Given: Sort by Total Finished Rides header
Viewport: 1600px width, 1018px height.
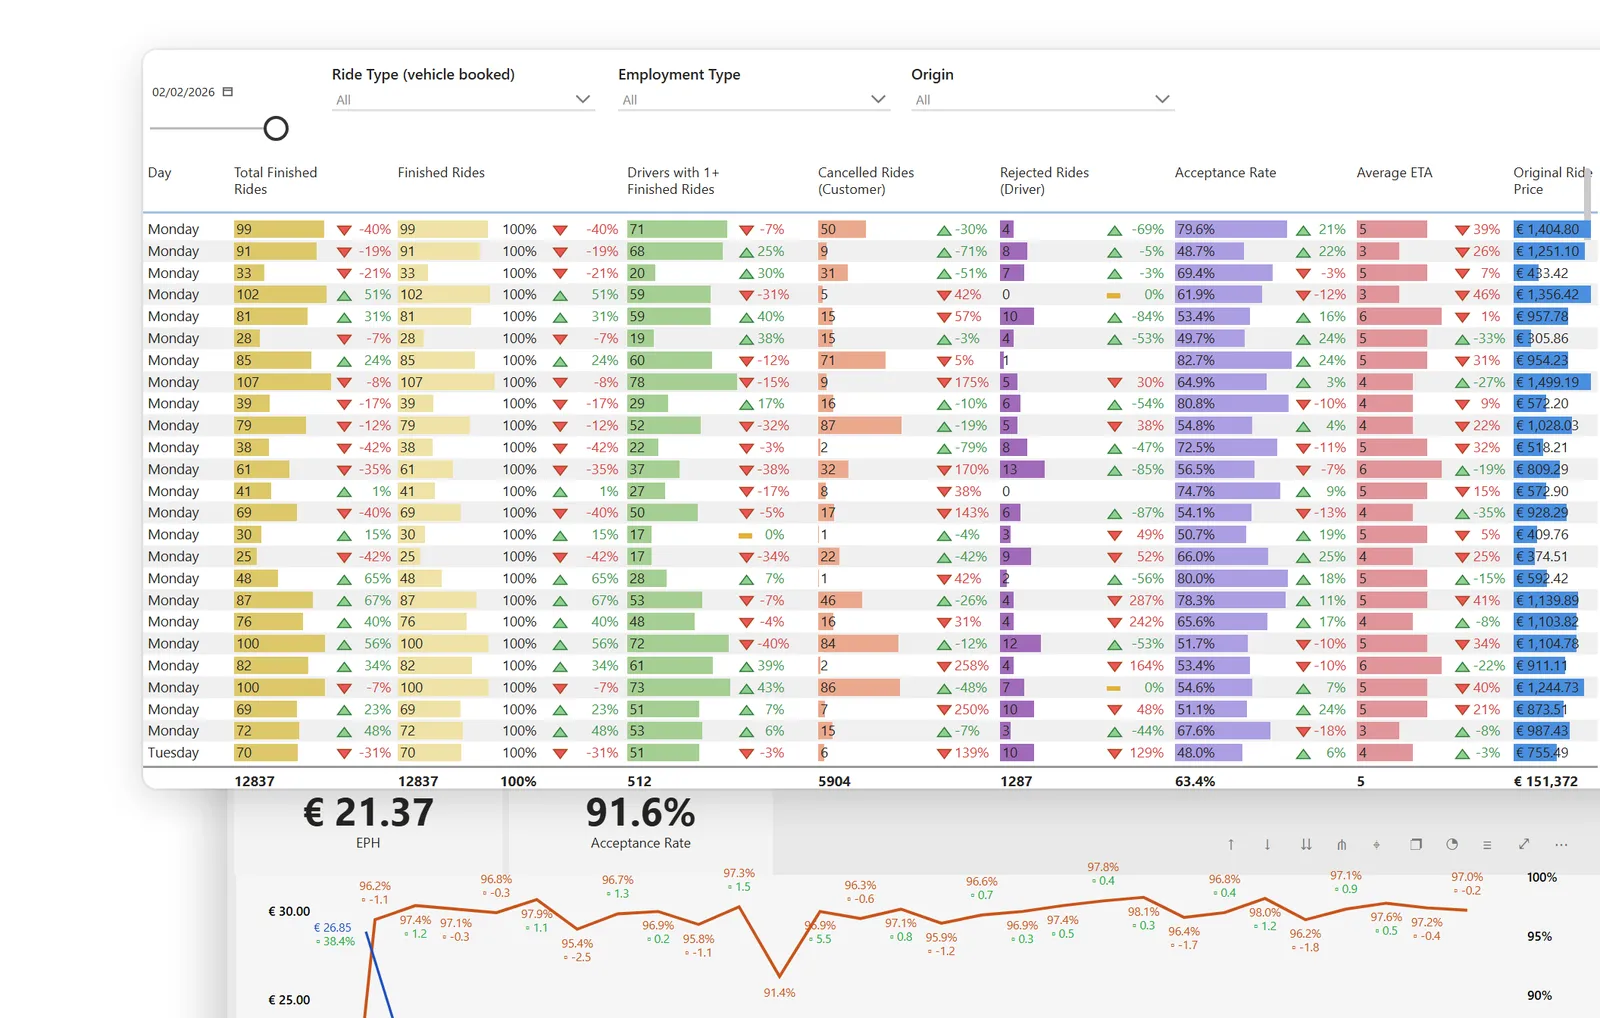Looking at the screenshot, I should click(275, 180).
